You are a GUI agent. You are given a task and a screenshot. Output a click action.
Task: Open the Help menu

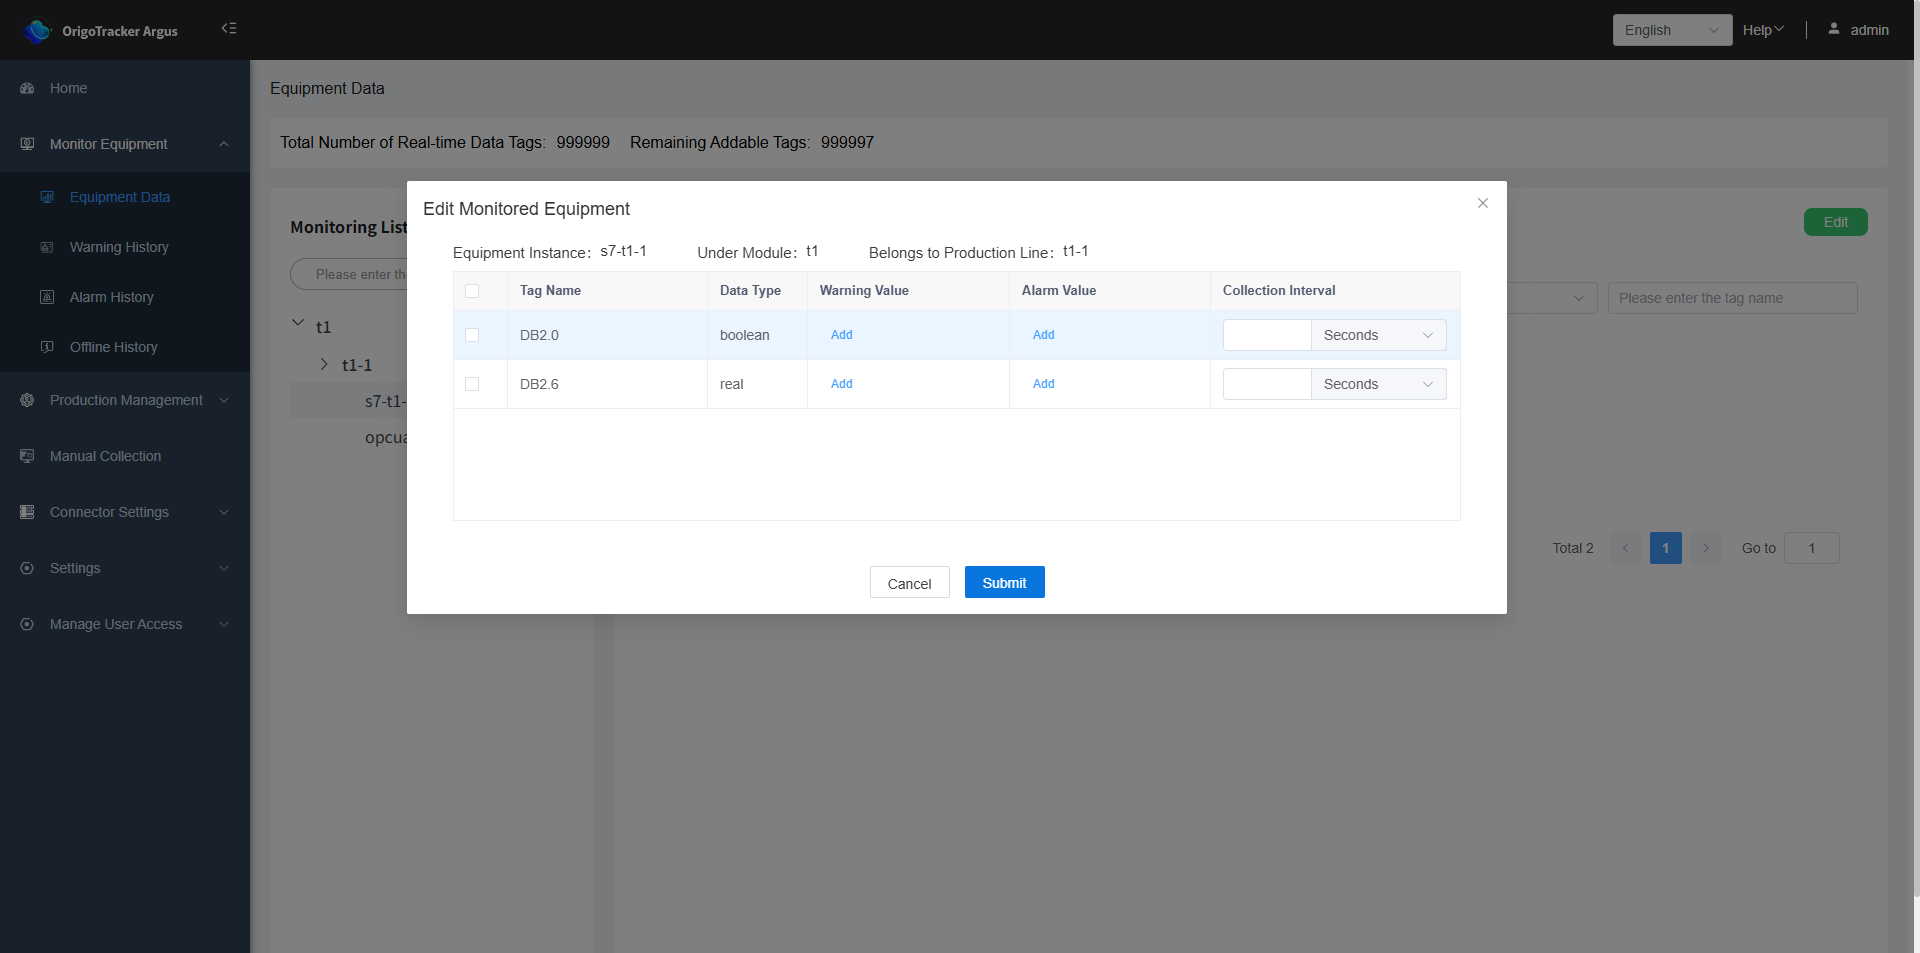[1762, 30]
